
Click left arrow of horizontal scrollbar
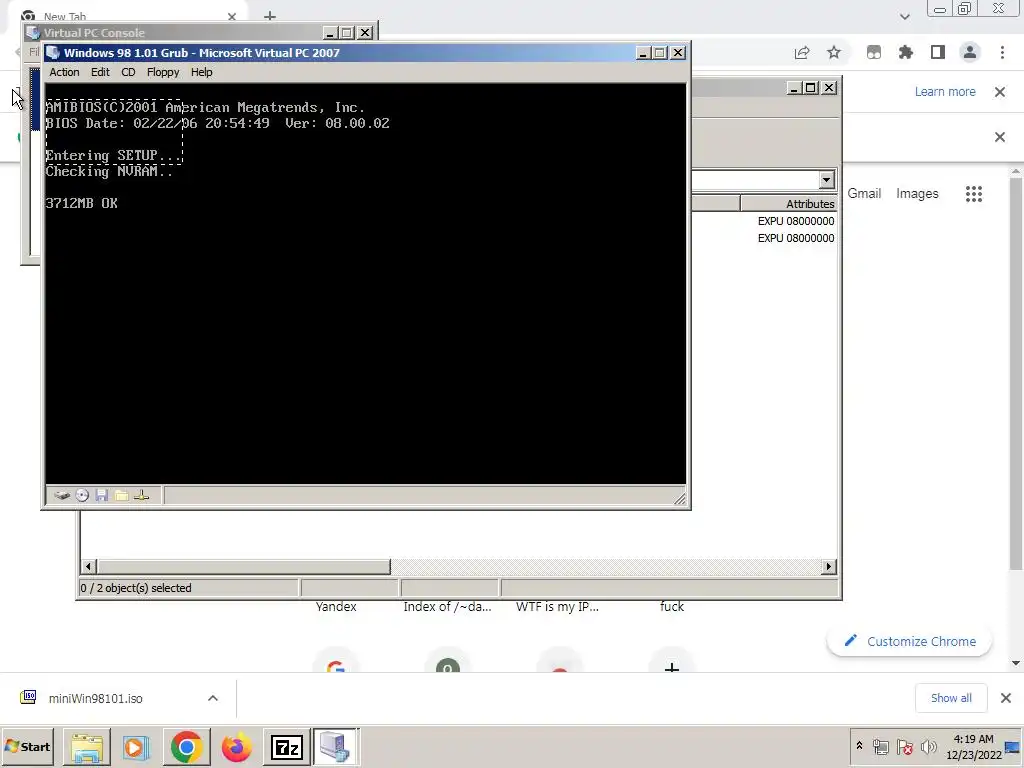point(89,566)
